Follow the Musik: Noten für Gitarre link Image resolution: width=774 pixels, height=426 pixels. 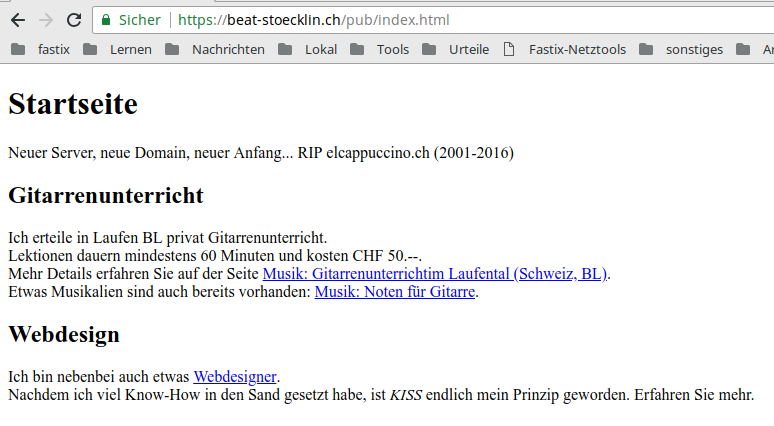pyautogui.click(x=395, y=292)
